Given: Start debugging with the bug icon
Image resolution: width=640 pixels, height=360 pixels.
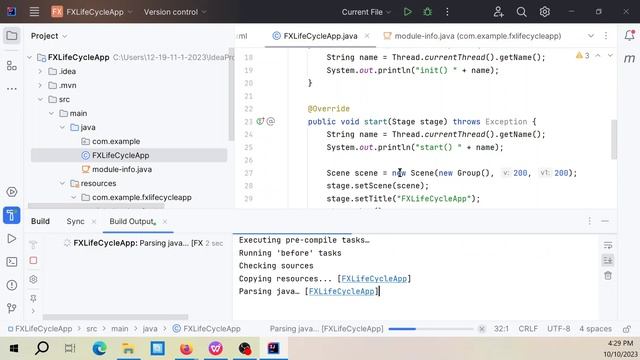Looking at the screenshot, I should (x=427, y=12).
